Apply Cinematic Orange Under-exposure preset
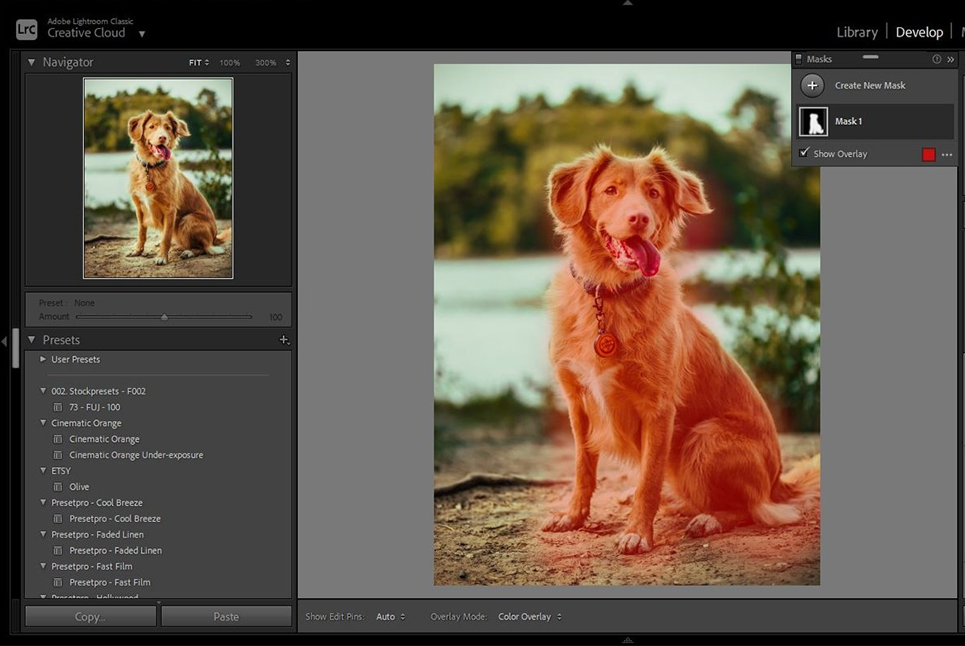Viewport: 965px width, 646px height. pyautogui.click(x=136, y=455)
